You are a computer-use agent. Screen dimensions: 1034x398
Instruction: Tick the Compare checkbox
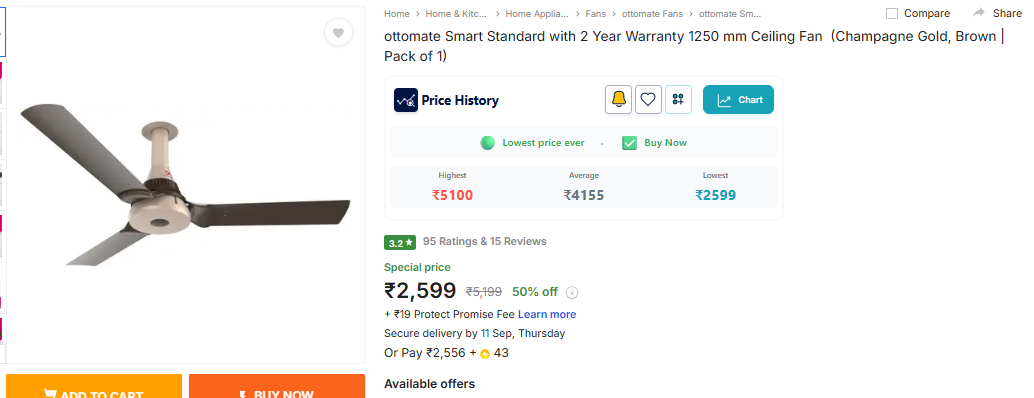tap(892, 13)
